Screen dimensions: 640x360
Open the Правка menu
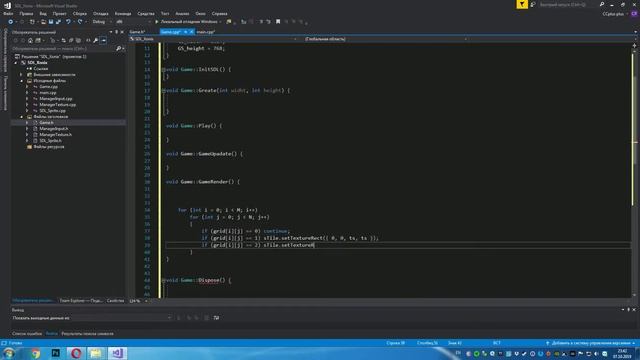click(x=26, y=13)
